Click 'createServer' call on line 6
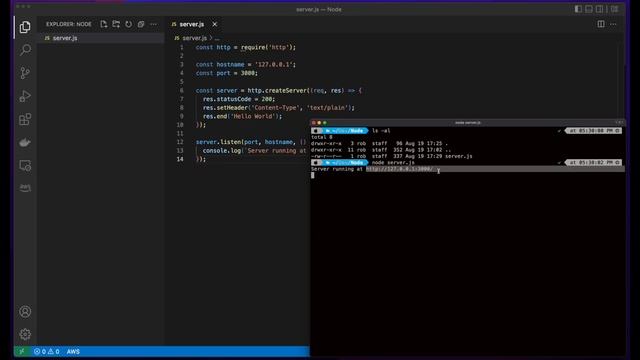 pos(287,91)
